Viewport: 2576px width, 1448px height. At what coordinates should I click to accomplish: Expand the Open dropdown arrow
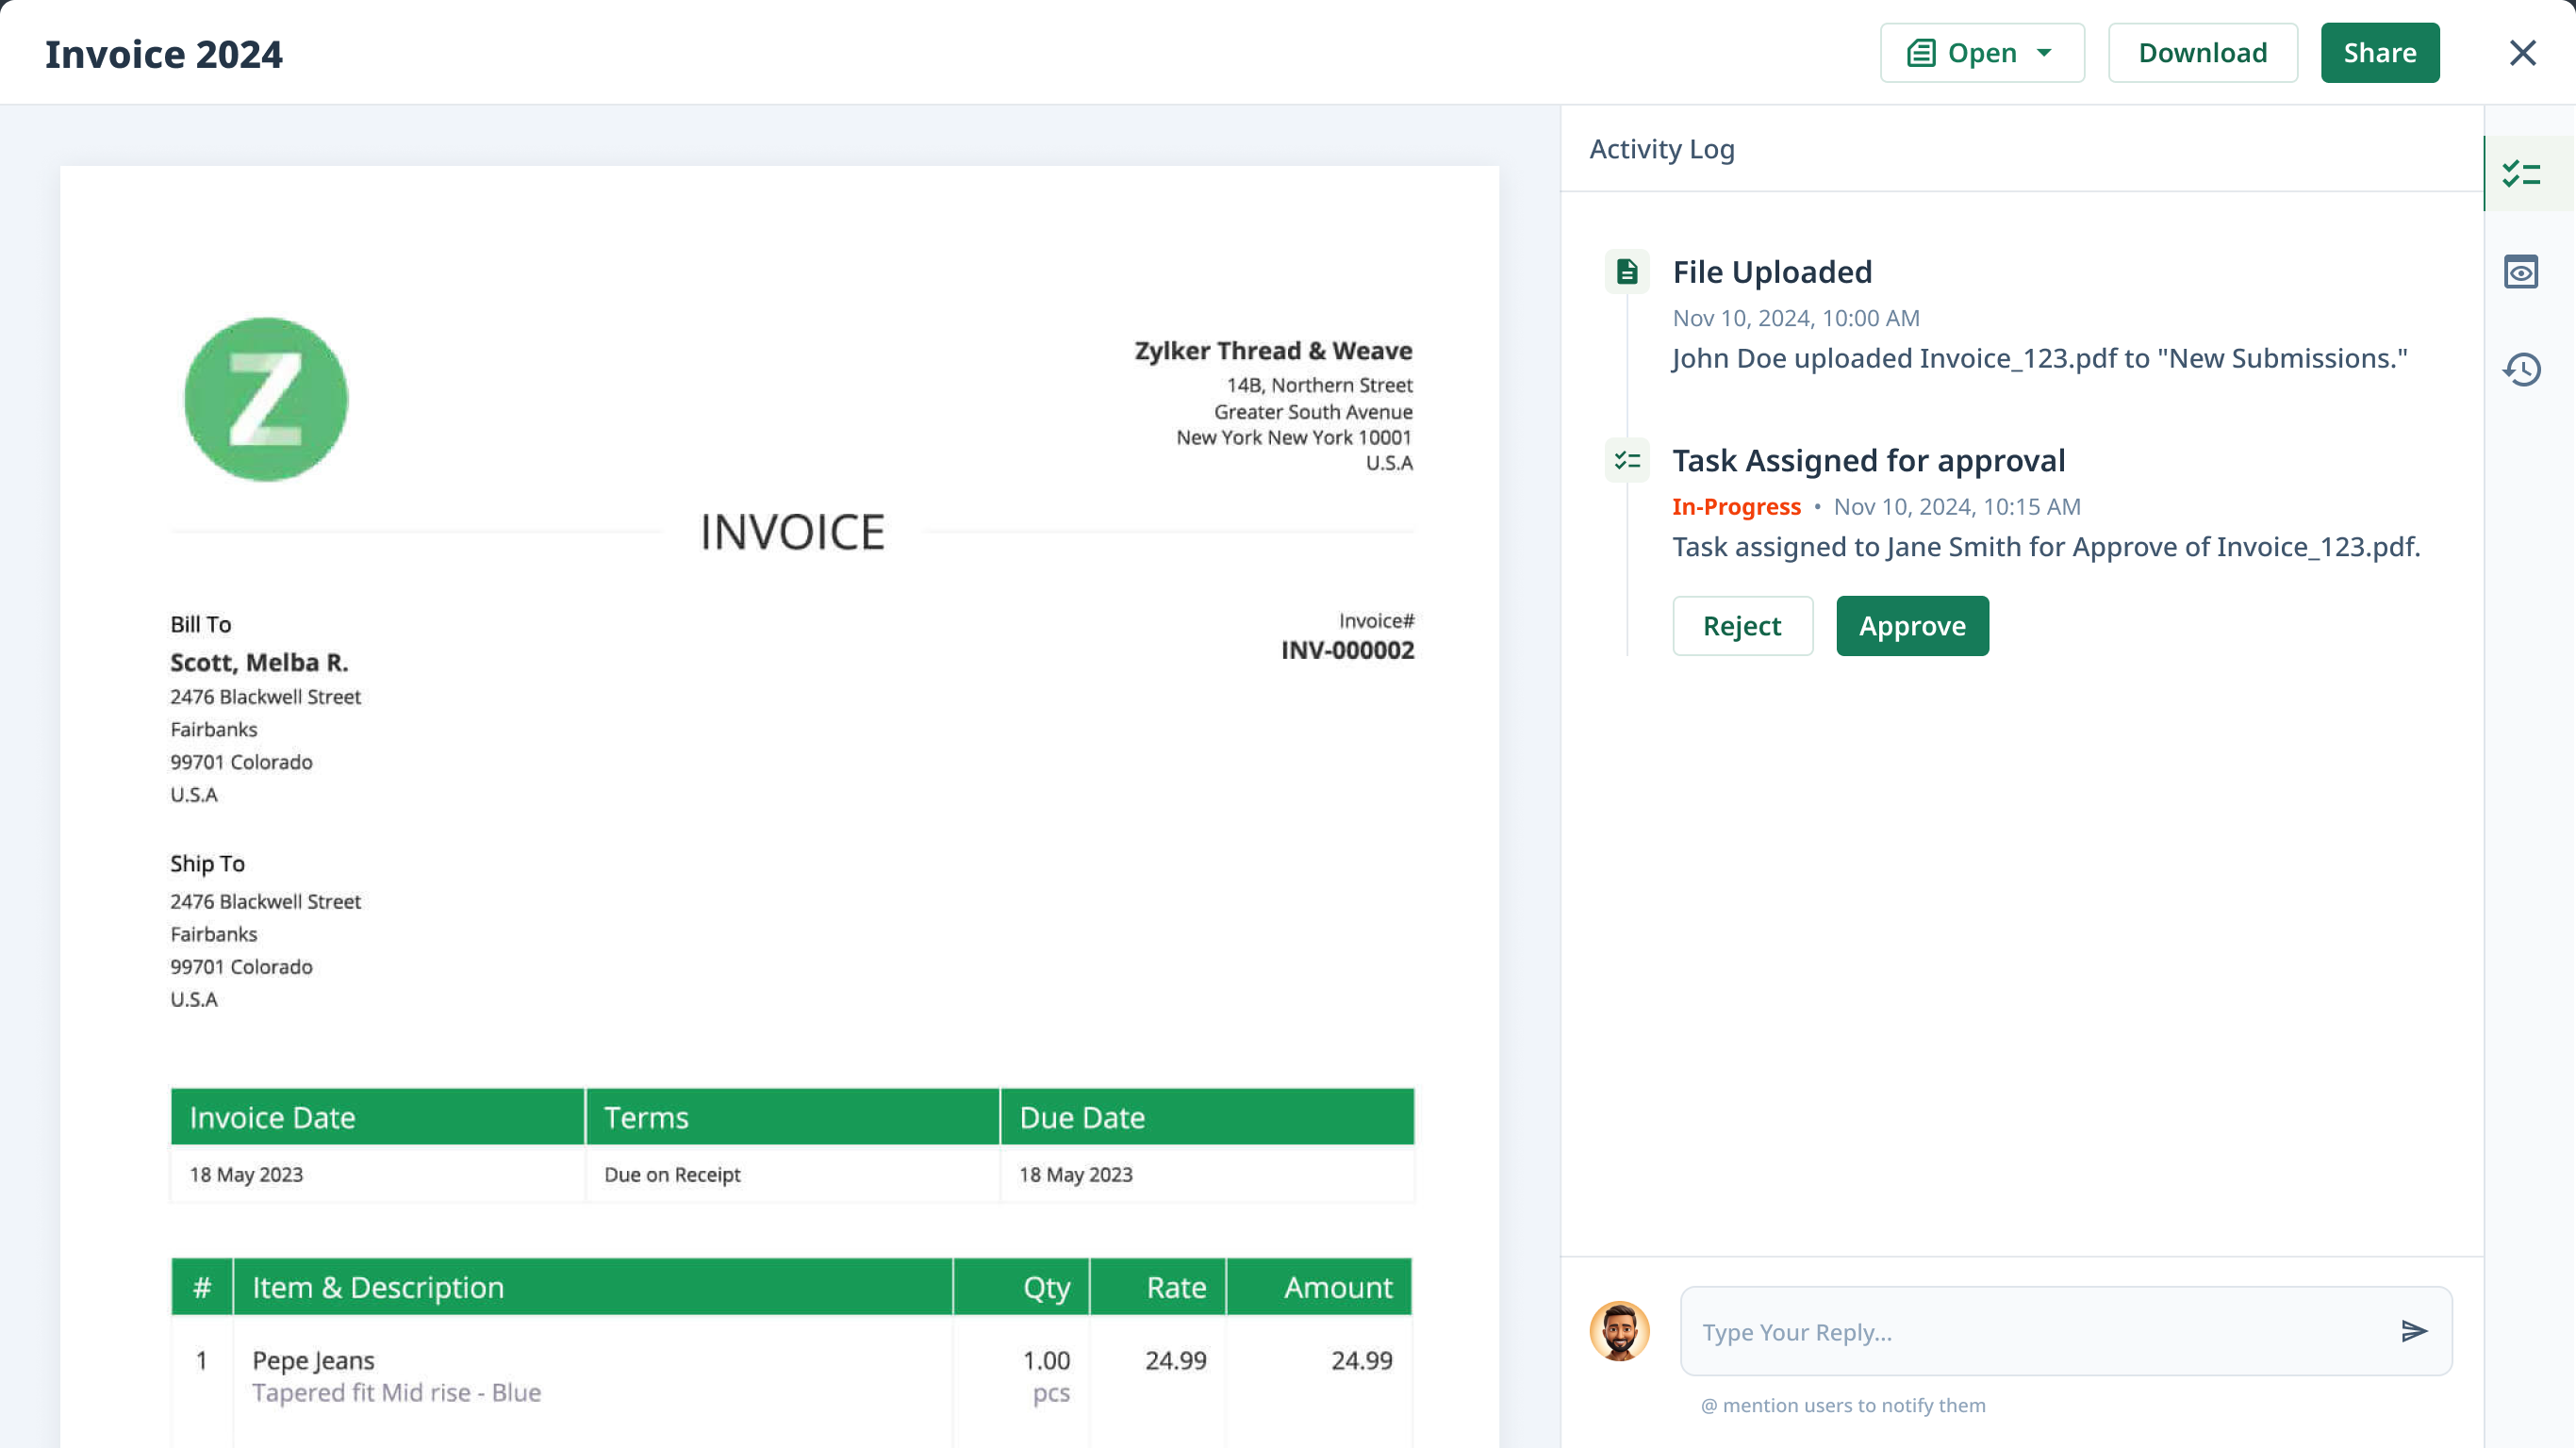pos(2044,53)
